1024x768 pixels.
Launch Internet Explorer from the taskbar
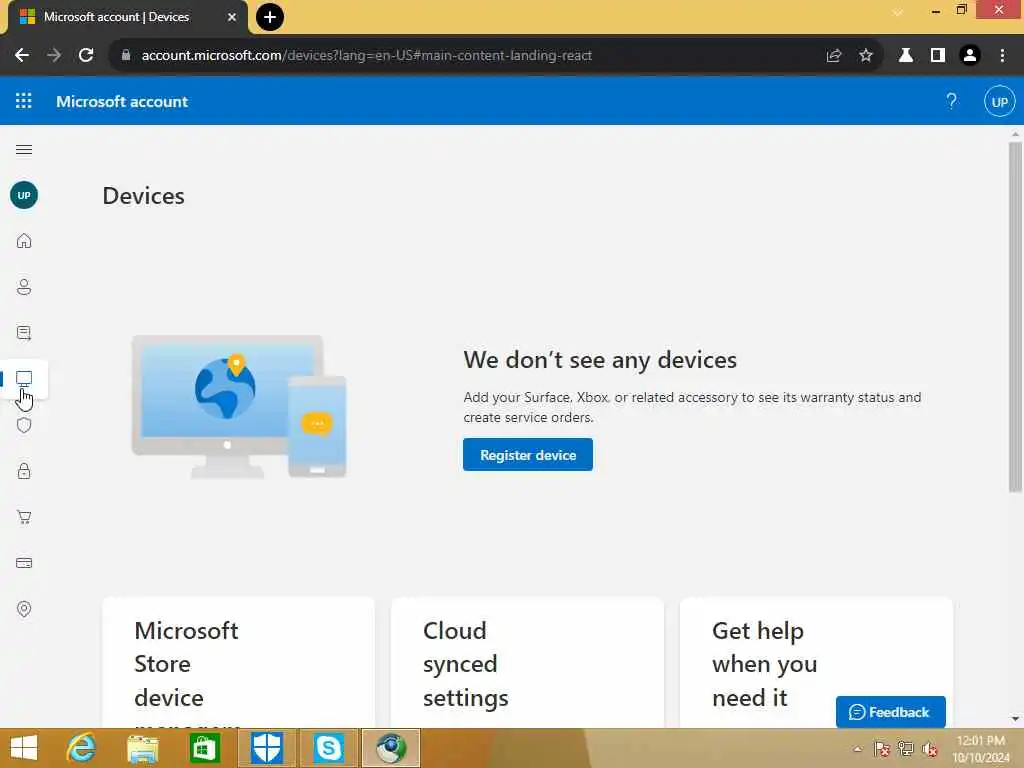(x=81, y=748)
